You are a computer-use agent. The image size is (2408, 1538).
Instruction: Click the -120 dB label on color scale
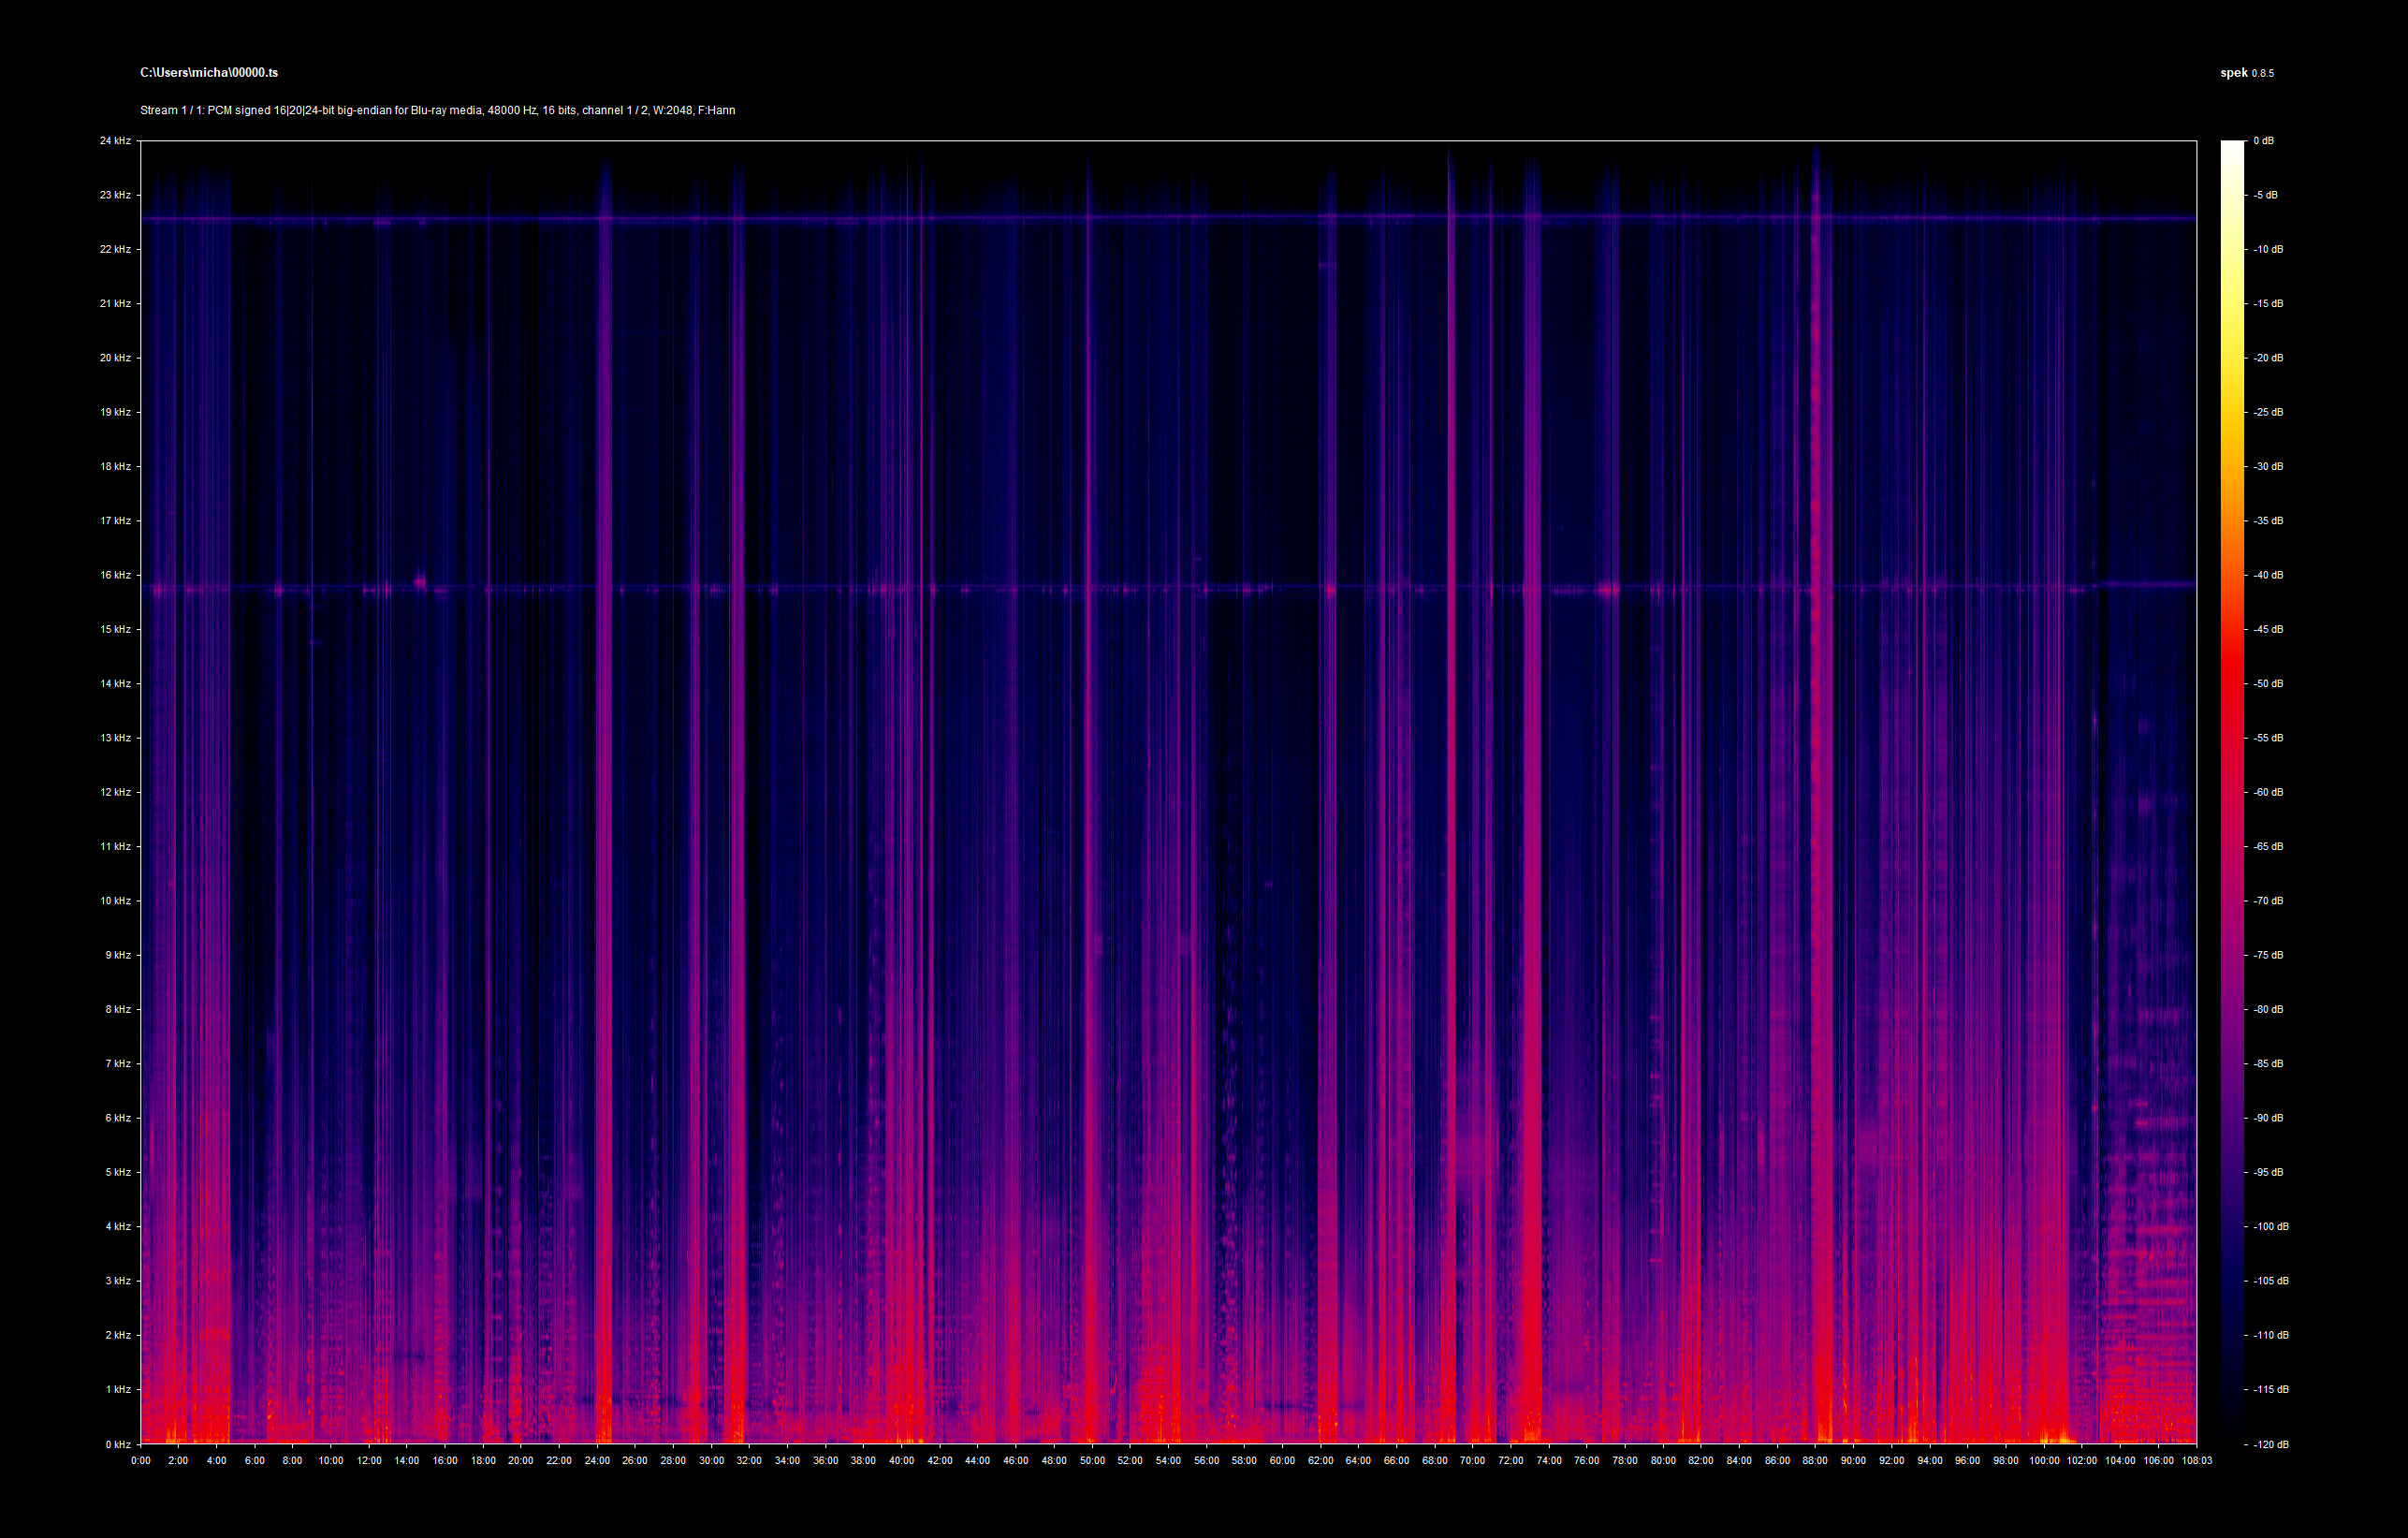(x=2270, y=1444)
